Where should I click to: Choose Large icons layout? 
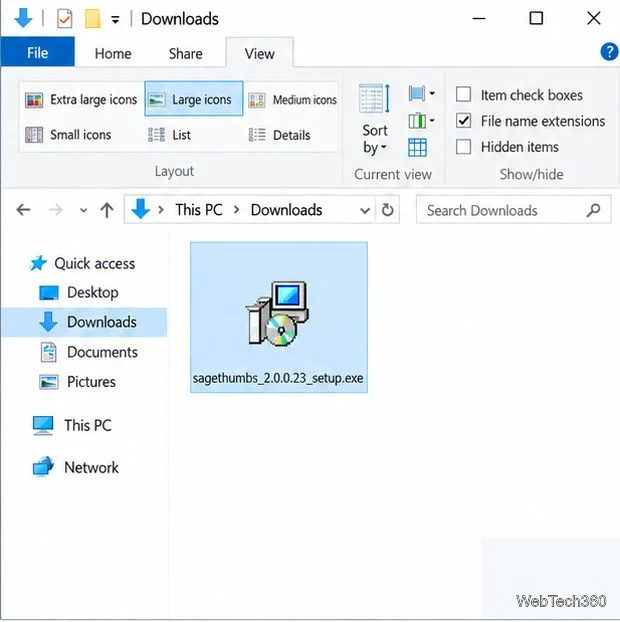pyautogui.click(x=194, y=99)
